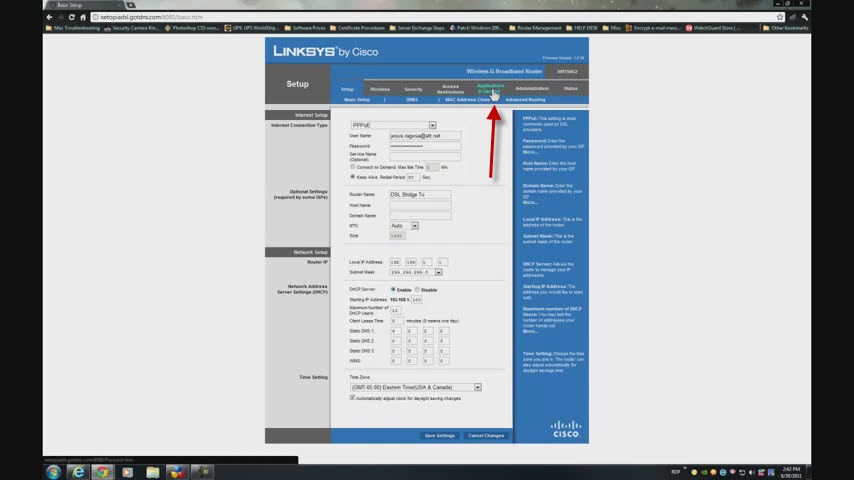854x480 pixels.
Task: Open Software Prices bookmark folder
Action: [x=304, y=28]
